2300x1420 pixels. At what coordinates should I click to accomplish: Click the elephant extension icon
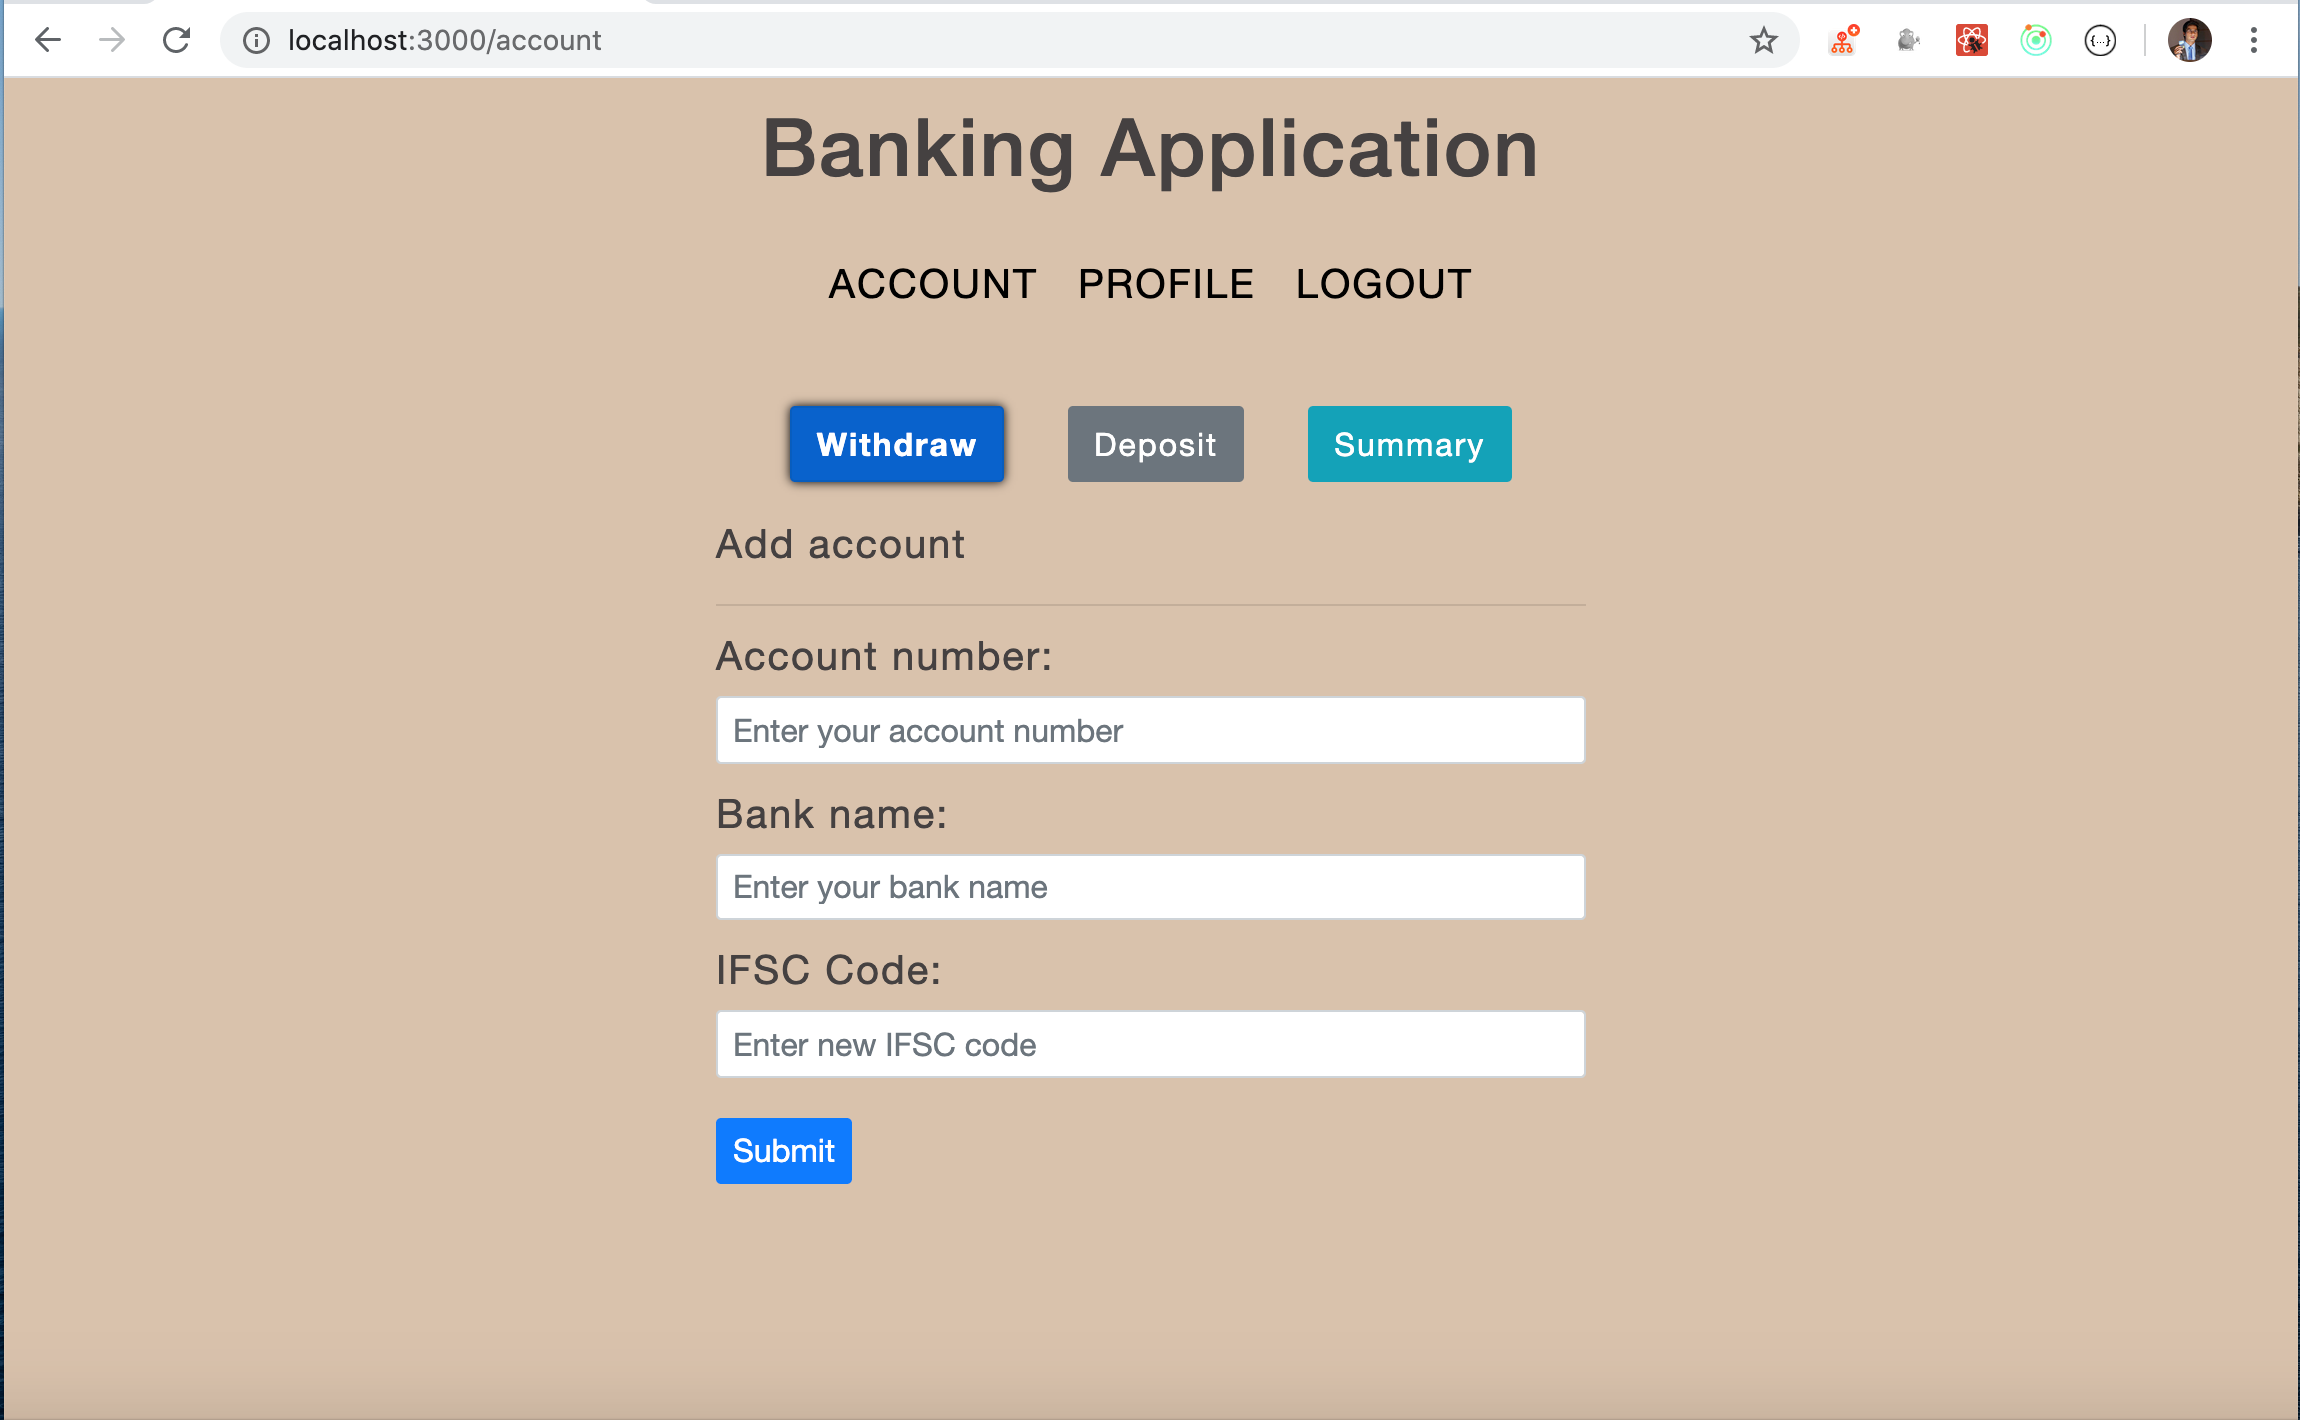point(1906,40)
